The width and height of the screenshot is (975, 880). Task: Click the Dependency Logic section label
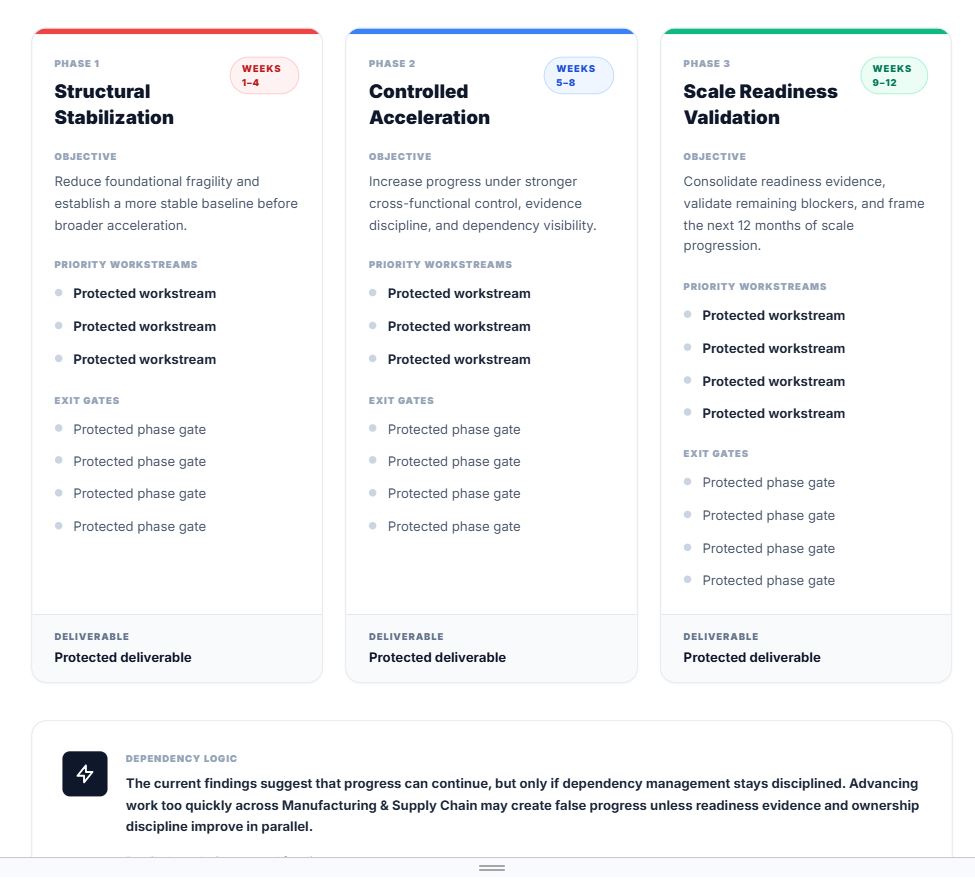[x=182, y=759]
